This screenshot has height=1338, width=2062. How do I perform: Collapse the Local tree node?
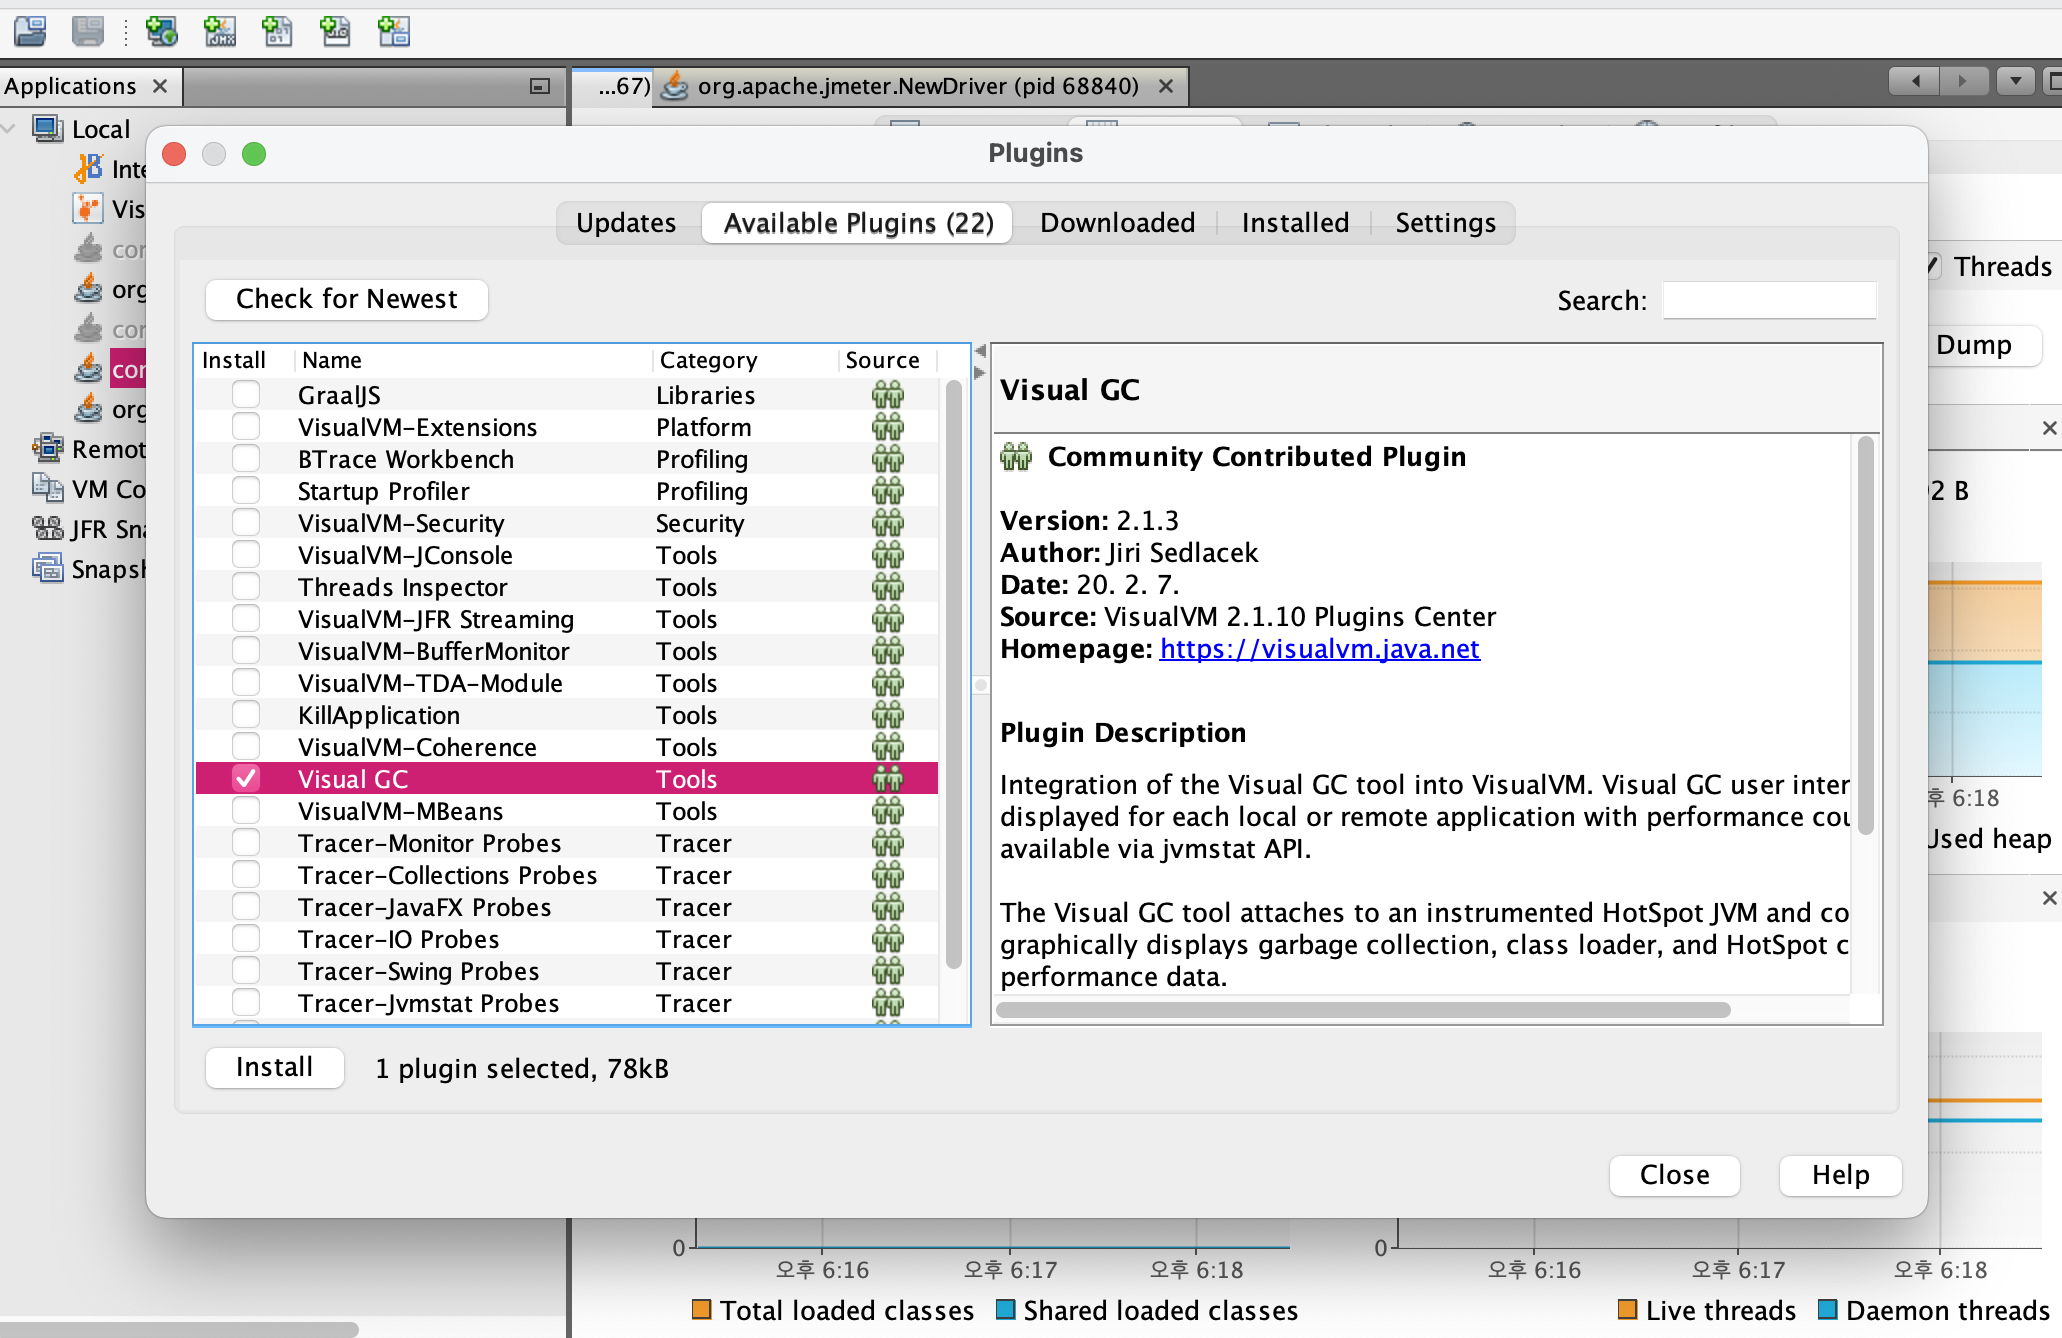[x=10, y=129]
